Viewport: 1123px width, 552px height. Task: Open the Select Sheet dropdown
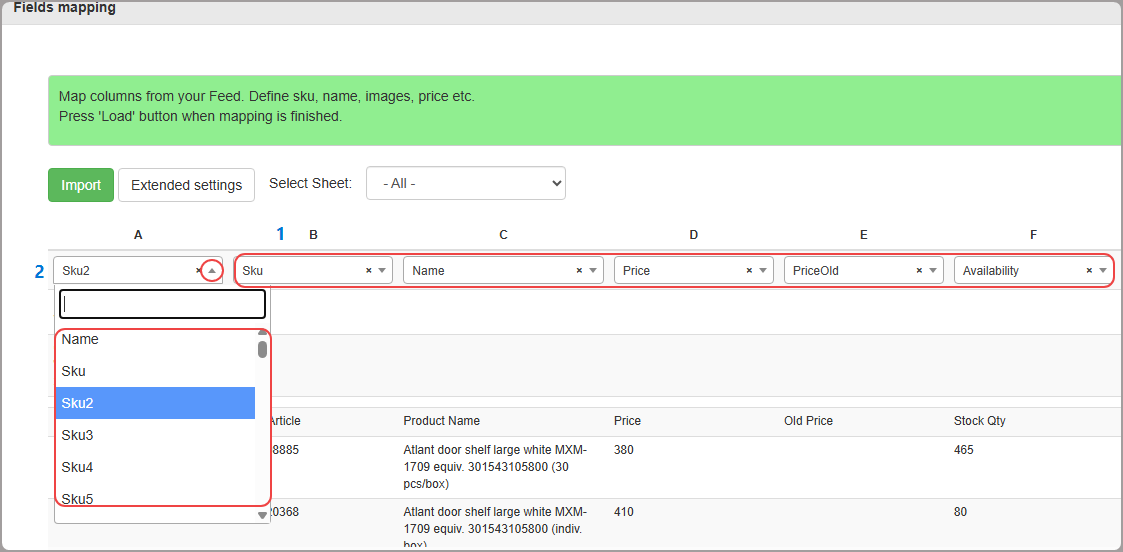pos(466,183)
